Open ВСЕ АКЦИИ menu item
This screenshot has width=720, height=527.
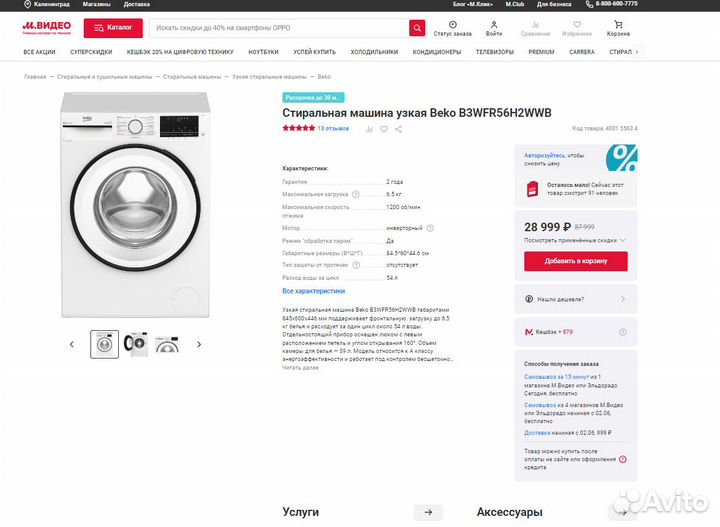pyautogui.click(x=39, y=52)
